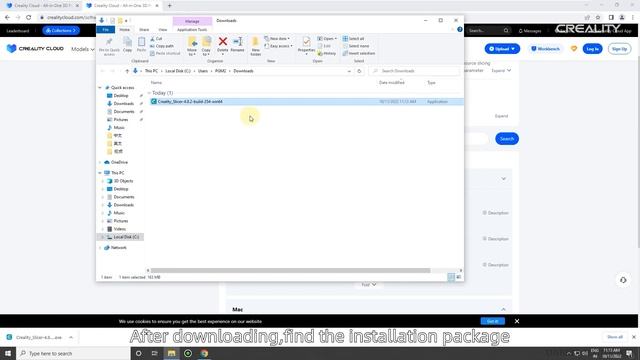The image size is (640, 360).
Task: Switch to details view in status bar
Action: pos(451,277)
